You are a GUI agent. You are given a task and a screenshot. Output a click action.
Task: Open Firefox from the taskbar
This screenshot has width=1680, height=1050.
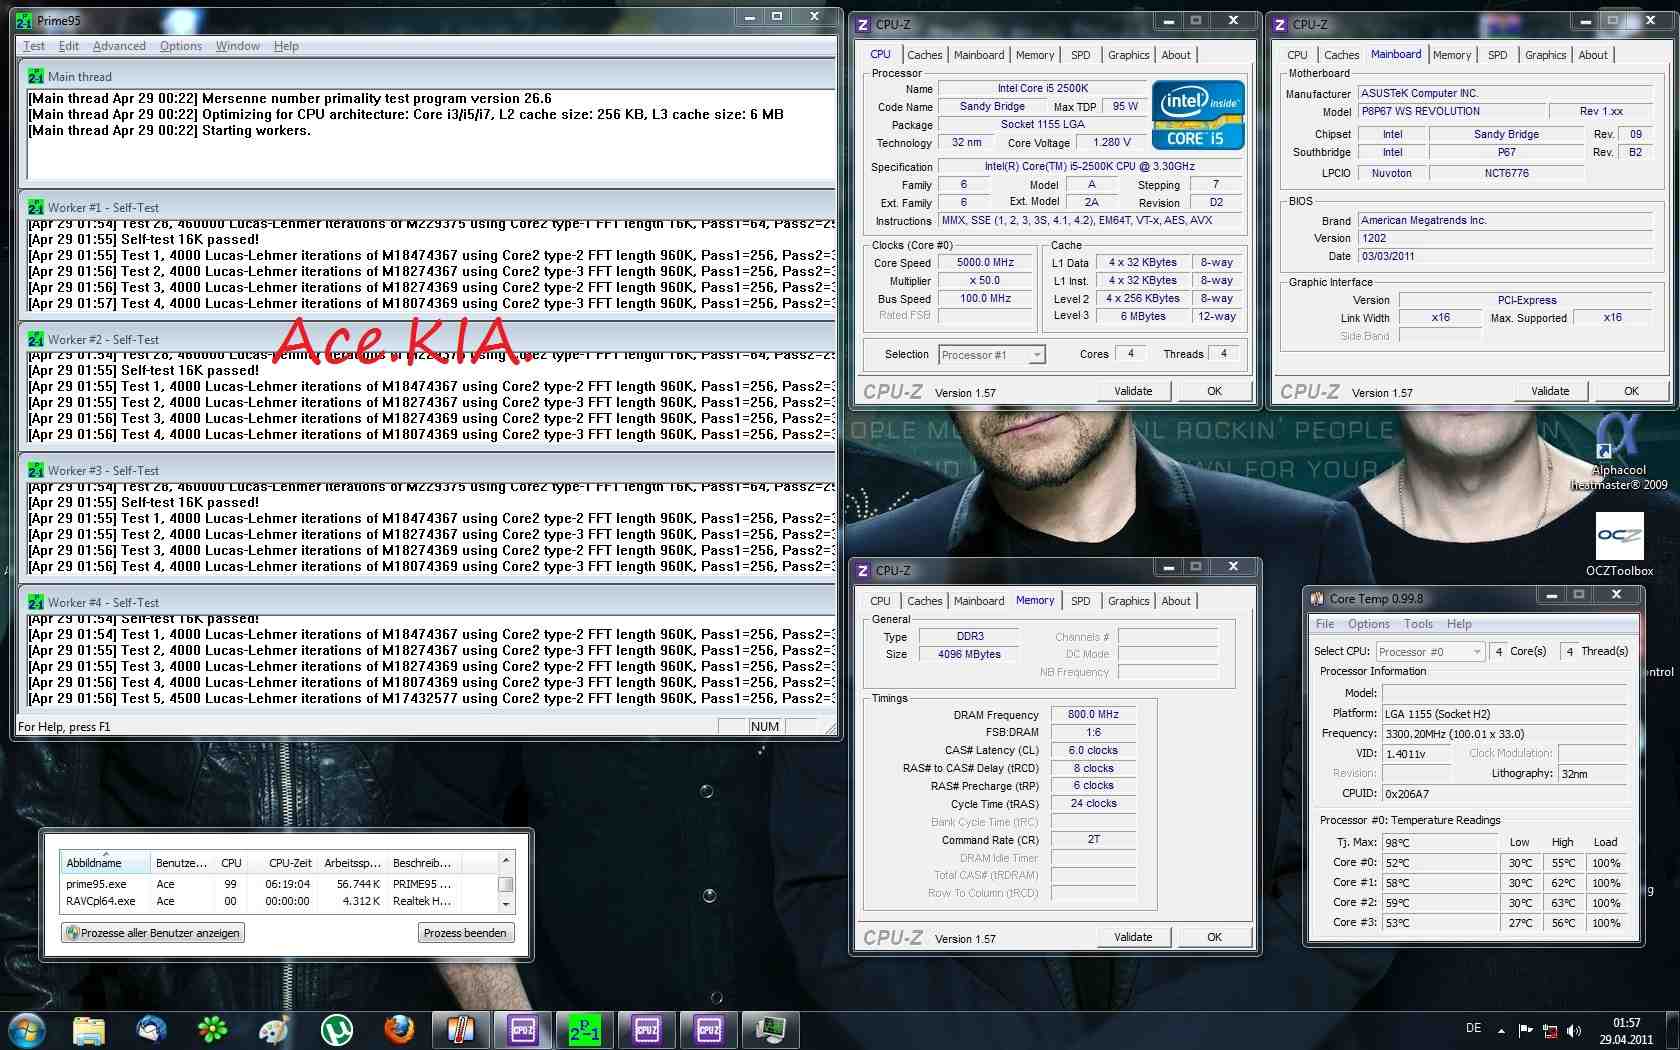[x=399, y=1029]
